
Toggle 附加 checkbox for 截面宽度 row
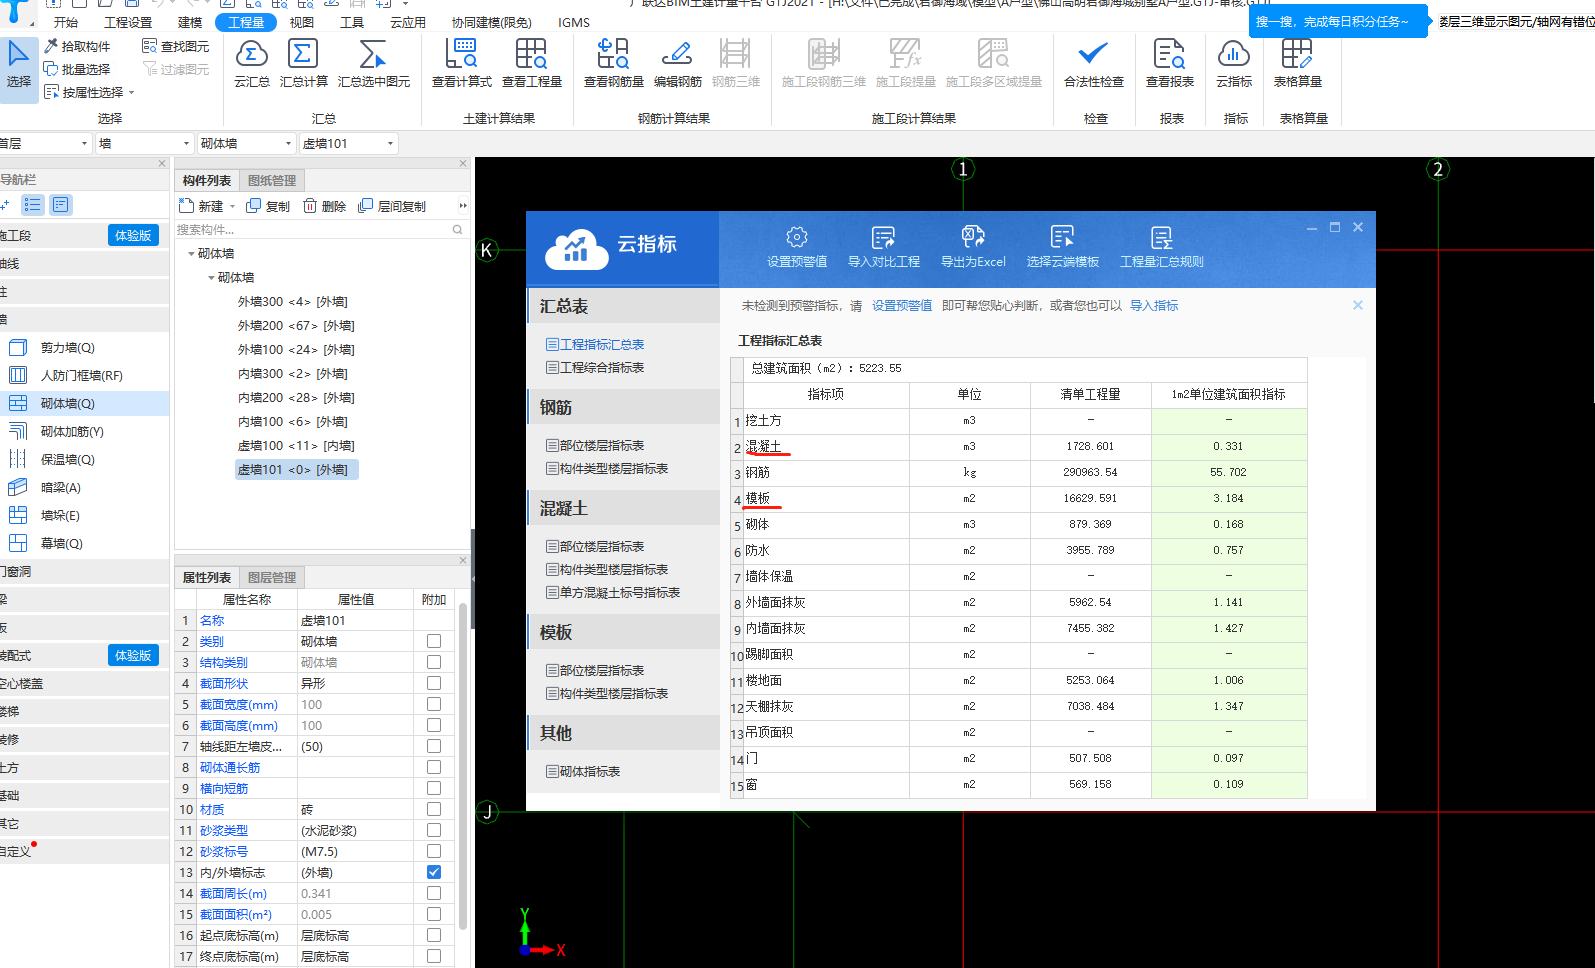pos(434,704)
